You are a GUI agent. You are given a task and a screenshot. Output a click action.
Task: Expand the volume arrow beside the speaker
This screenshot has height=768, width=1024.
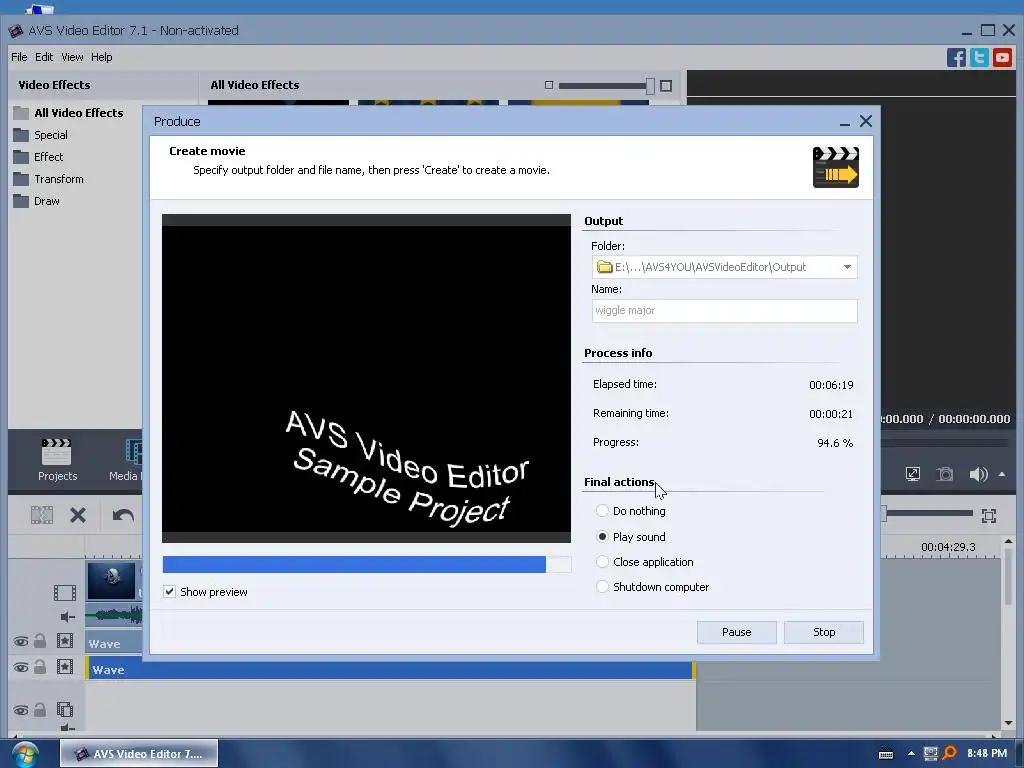[x=1002, y=474]
